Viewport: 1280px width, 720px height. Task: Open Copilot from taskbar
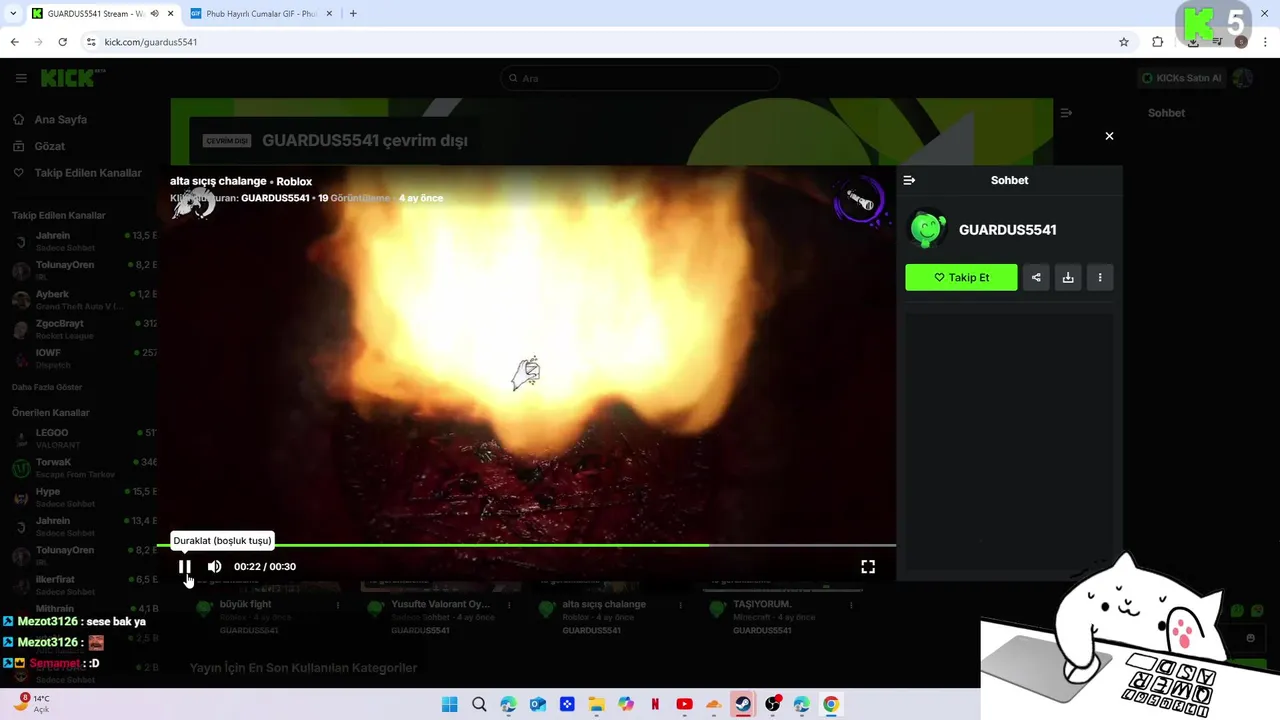[626, 704]
